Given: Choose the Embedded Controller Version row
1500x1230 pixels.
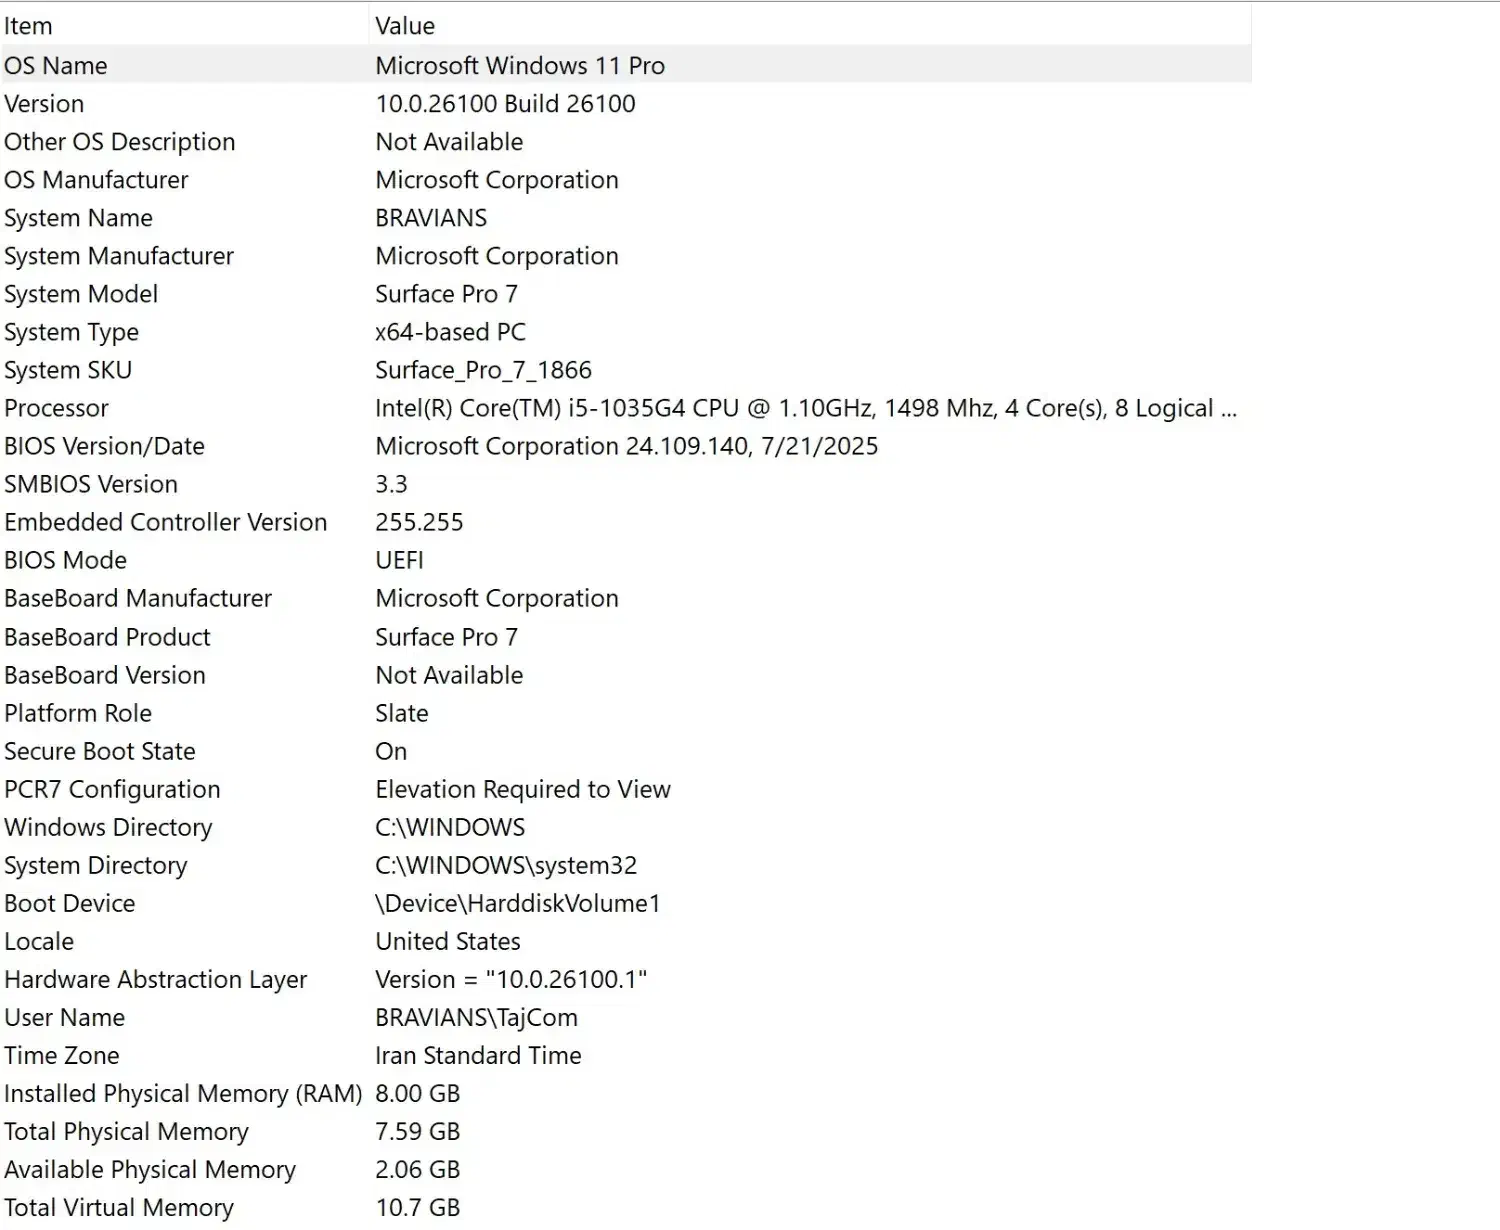Looking at the screenshot, I should pyautogui.click(x=165, y=522).
